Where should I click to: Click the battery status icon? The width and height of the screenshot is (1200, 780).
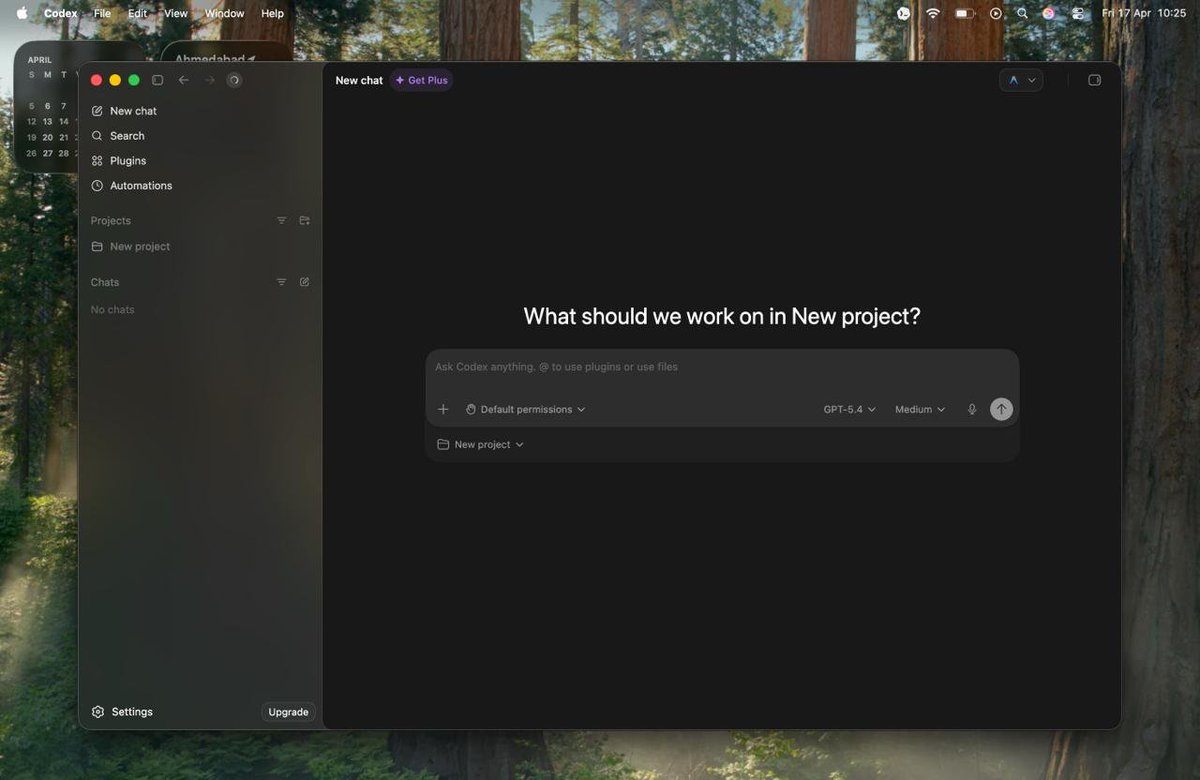click(x=965, y=13)
